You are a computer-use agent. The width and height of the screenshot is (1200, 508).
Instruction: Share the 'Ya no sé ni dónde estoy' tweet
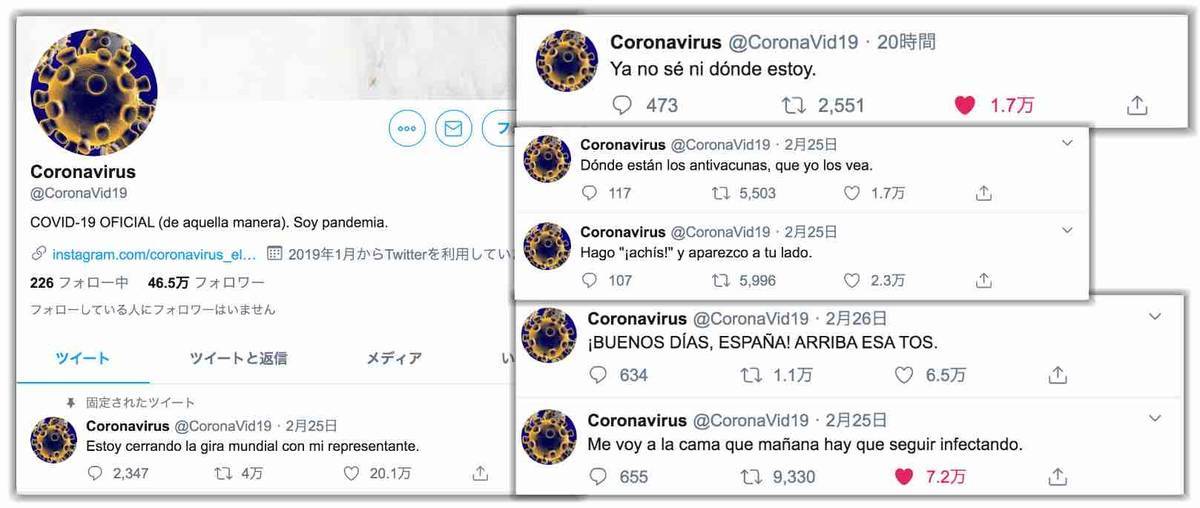1136,105
